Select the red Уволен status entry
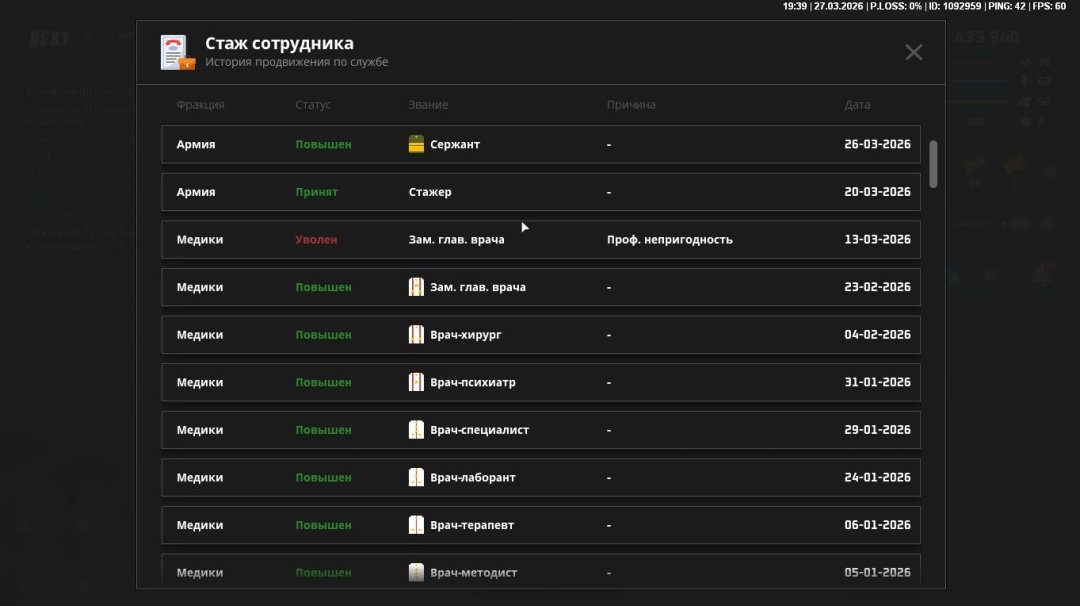The image size is (1080, 606). pyautogui.click(x=316, y=240)
